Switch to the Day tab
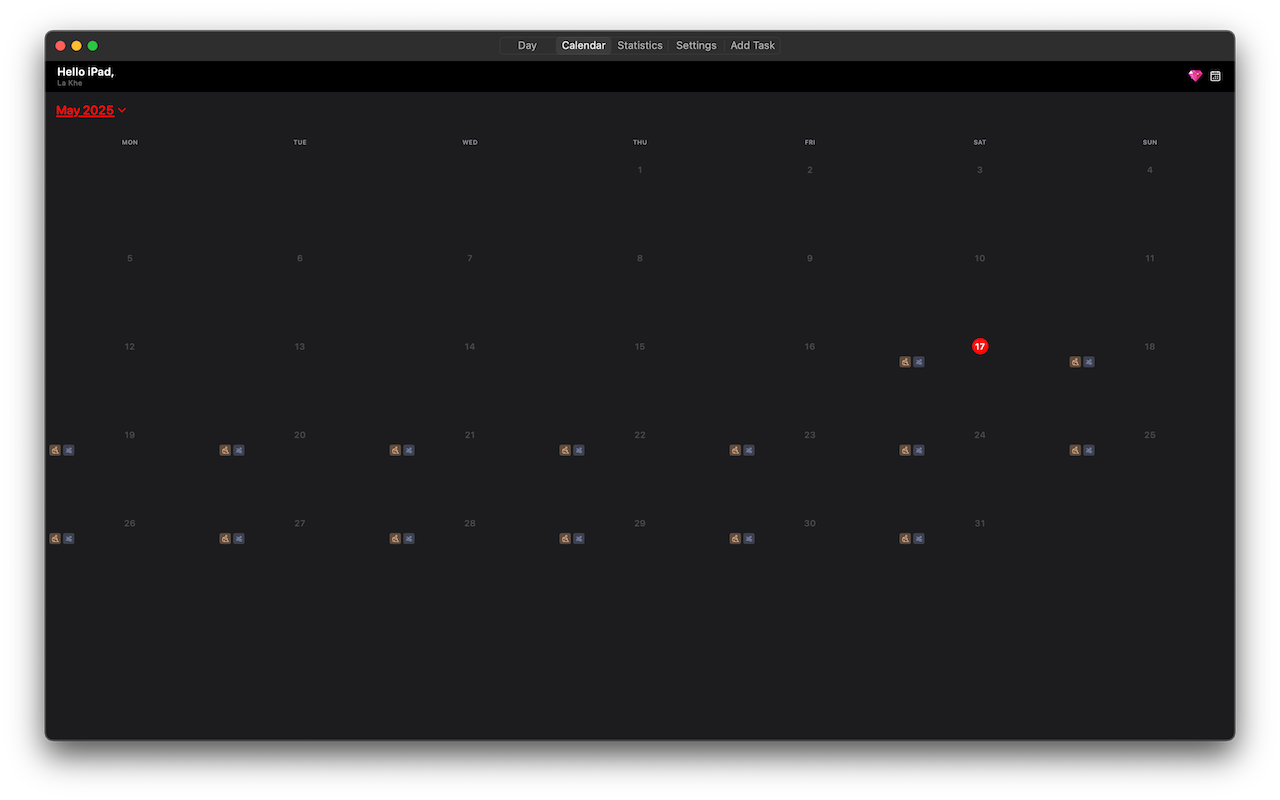 tap(527, 45)
